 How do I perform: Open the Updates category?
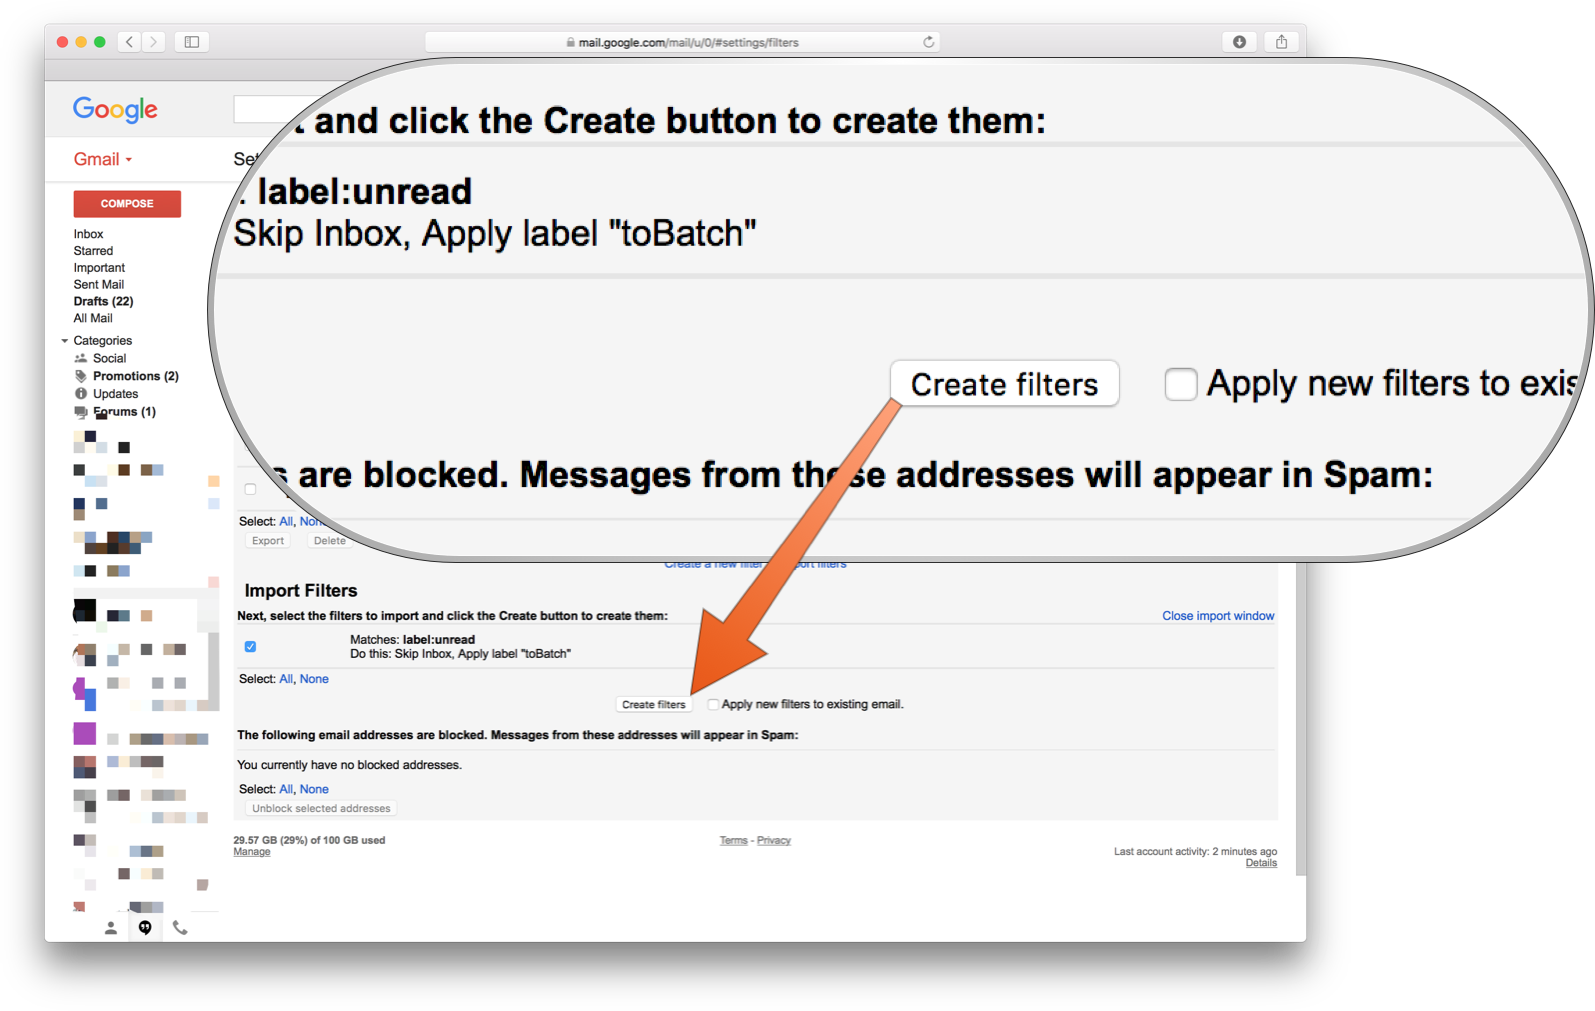point(115,394)
